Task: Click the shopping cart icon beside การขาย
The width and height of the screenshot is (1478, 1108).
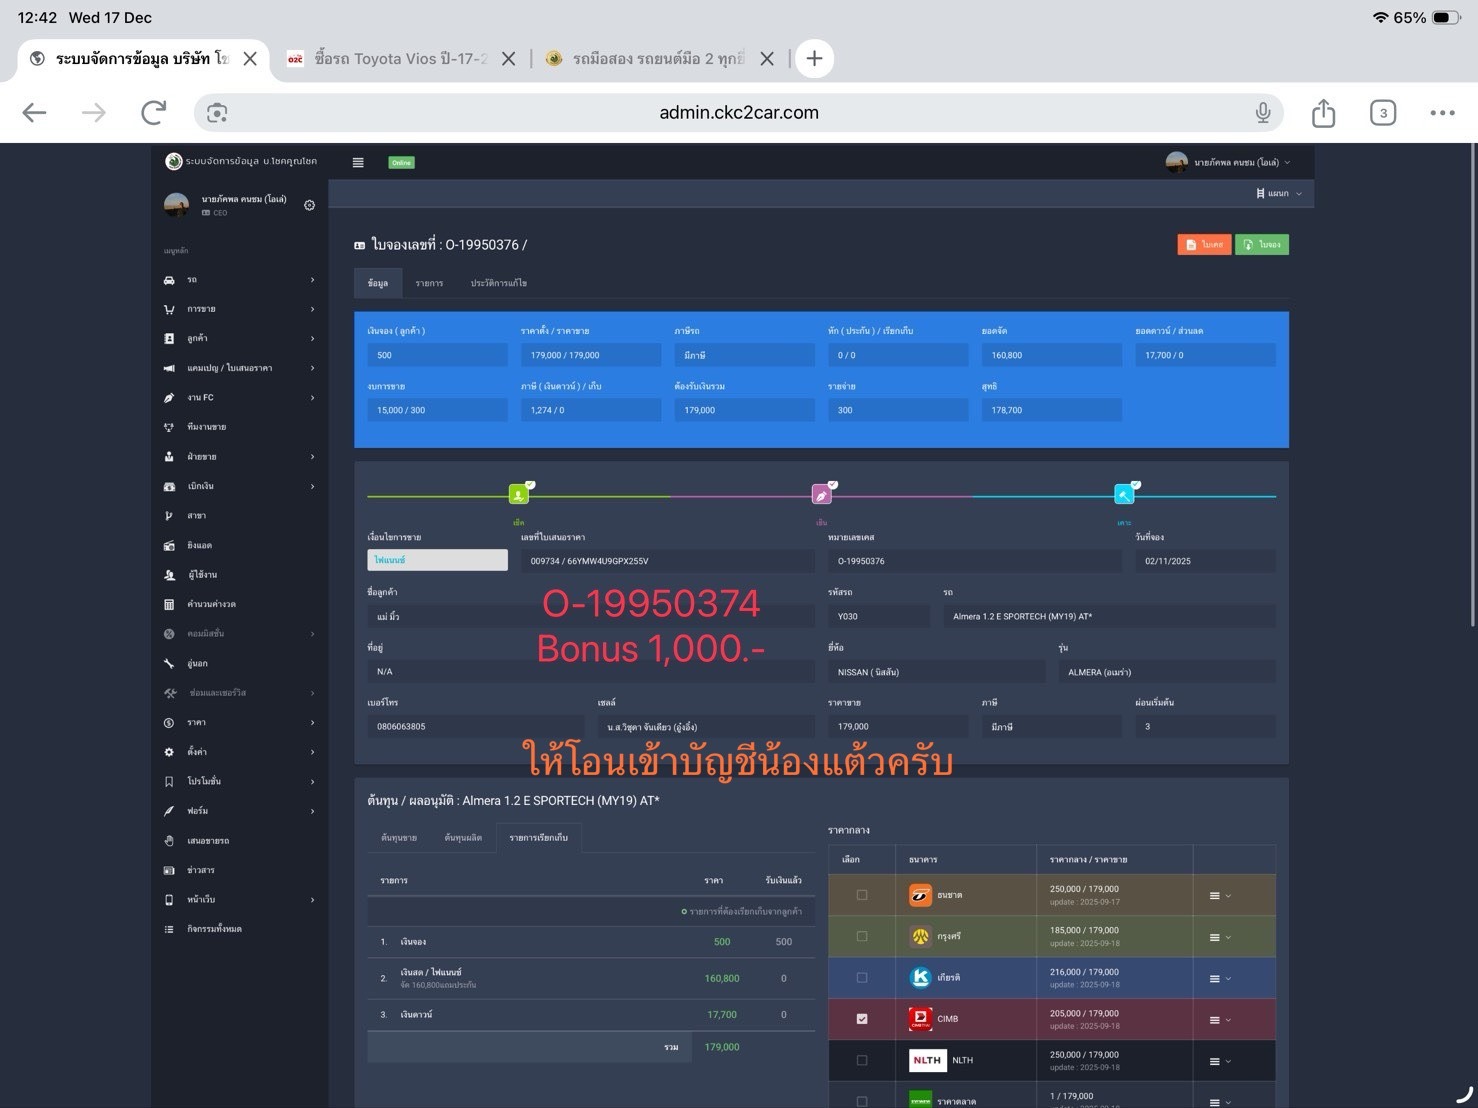Action: [169, 309]
